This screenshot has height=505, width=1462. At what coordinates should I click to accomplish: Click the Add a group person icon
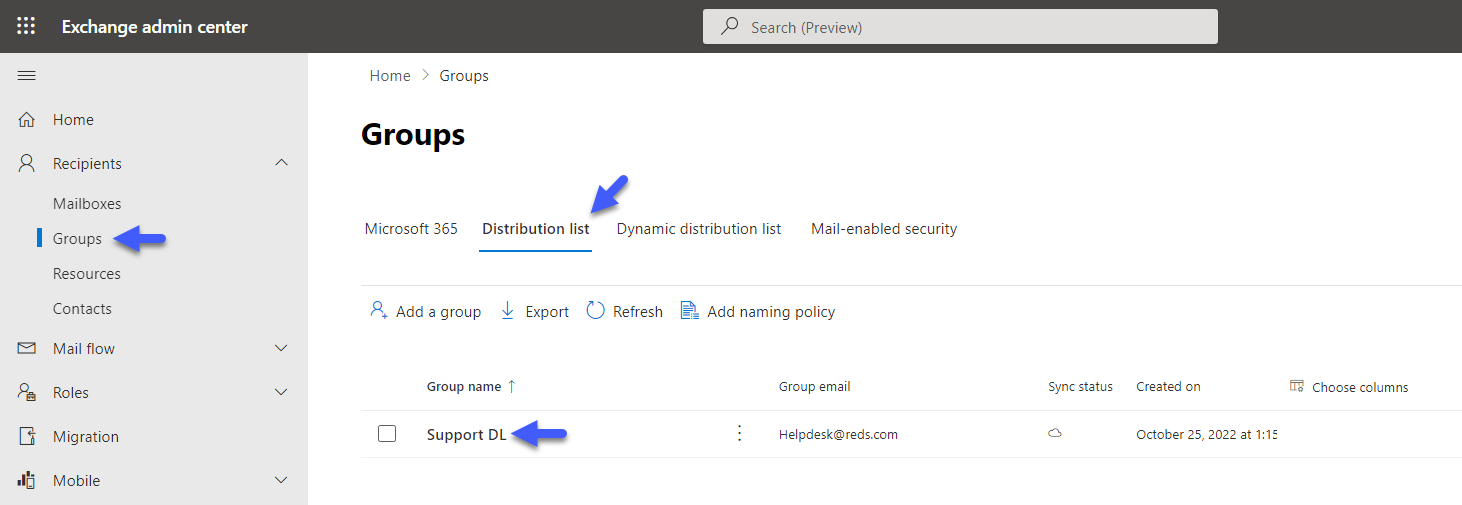tap(379, 311)
